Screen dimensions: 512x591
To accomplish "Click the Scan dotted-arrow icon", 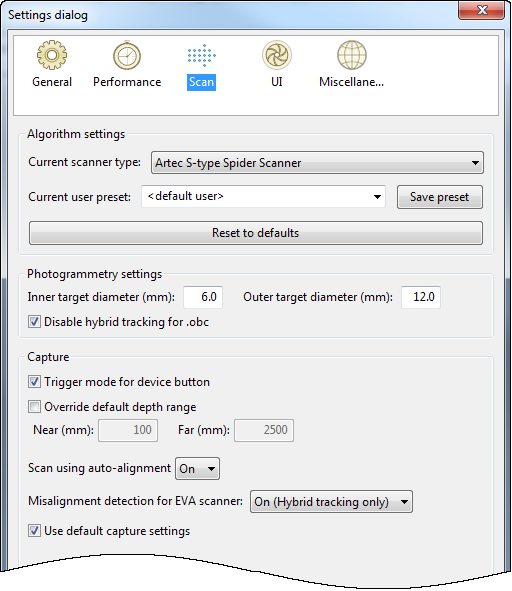I will click(x=202, y=55).
